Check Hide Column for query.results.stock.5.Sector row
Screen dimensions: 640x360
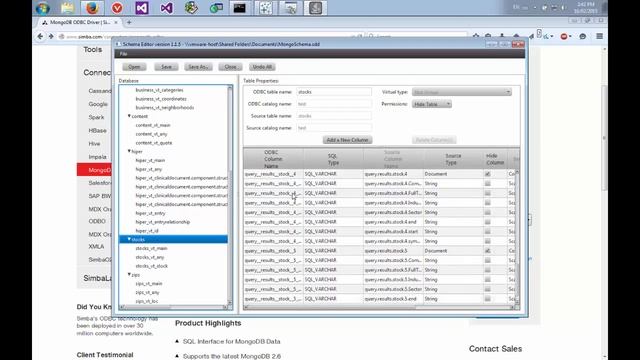tap(488, 289)
